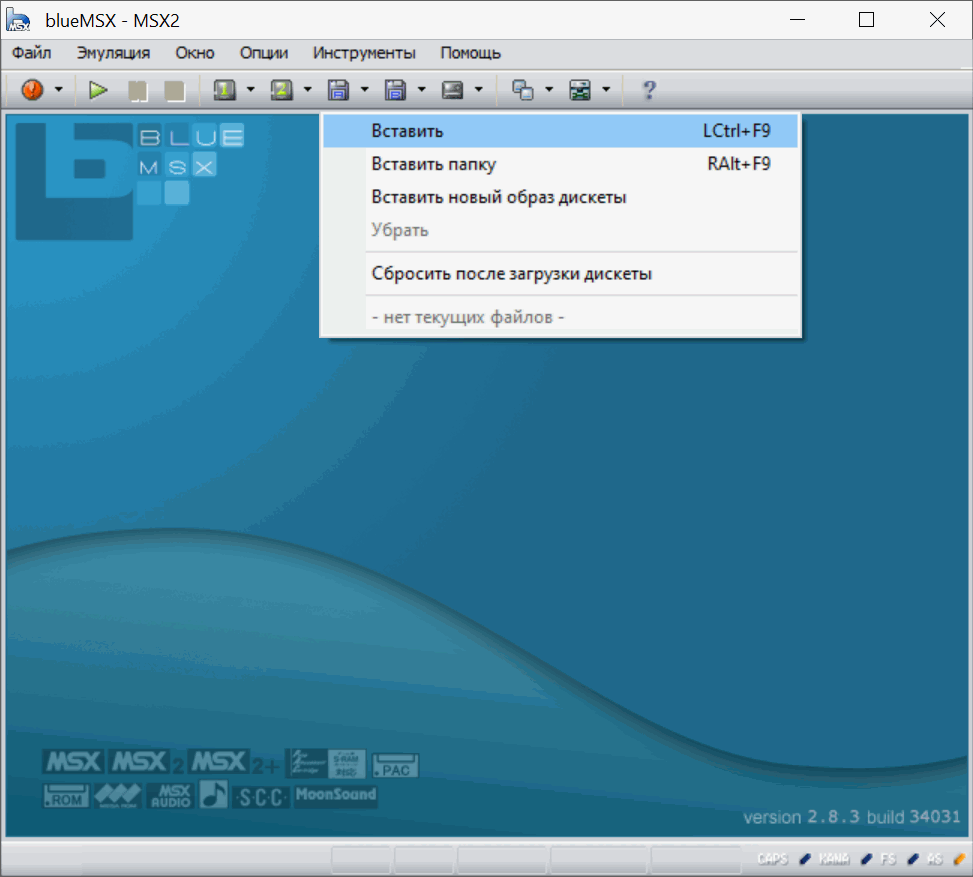Click the stop emulation toolbar icon
This screenshot has height=877, width=973.
174,91
